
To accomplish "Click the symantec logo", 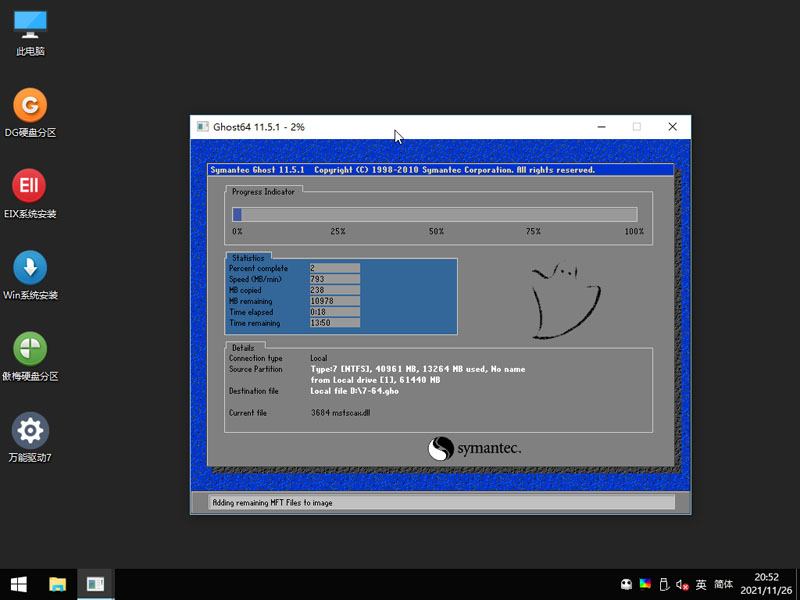I will (474, 448).
